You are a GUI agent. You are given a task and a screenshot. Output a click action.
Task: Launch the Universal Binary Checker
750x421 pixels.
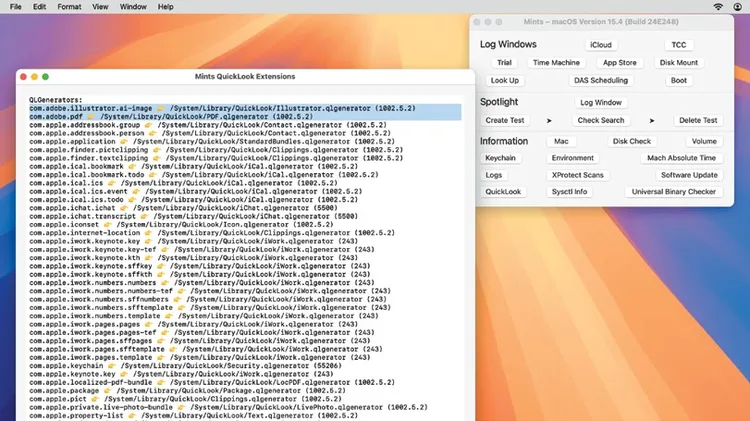pos(673,191)
